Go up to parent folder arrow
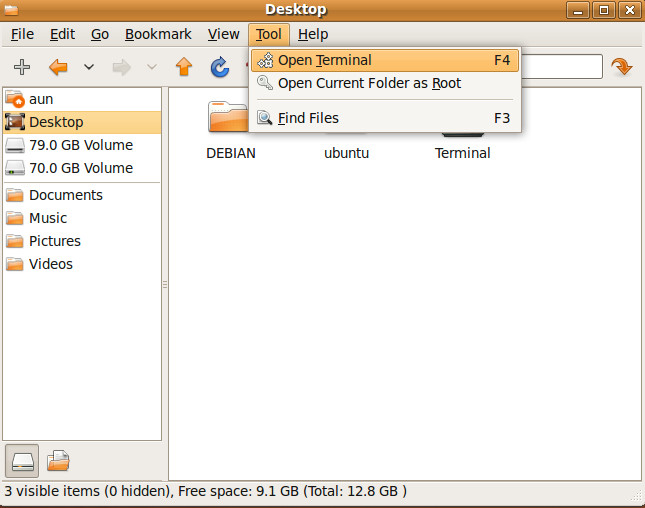 pos(184,67)
